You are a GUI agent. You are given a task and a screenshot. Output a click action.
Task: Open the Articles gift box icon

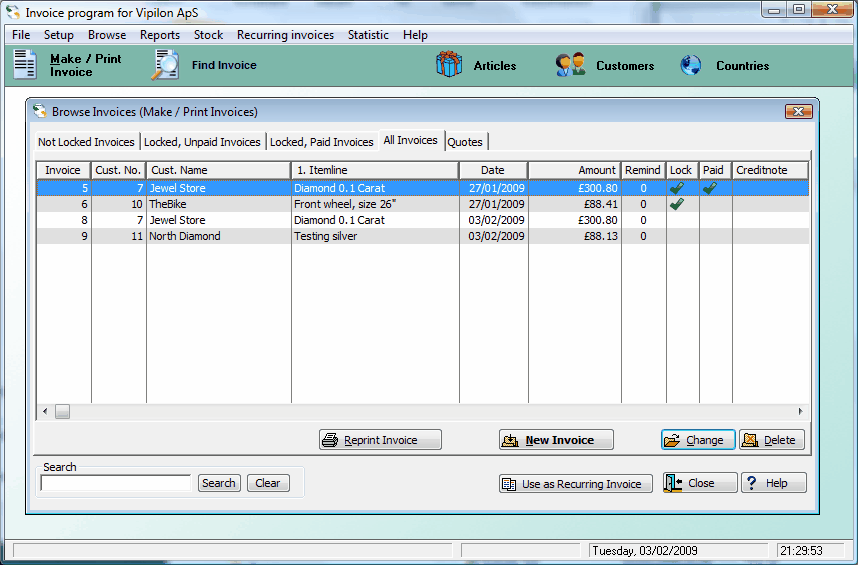point(449,65)
